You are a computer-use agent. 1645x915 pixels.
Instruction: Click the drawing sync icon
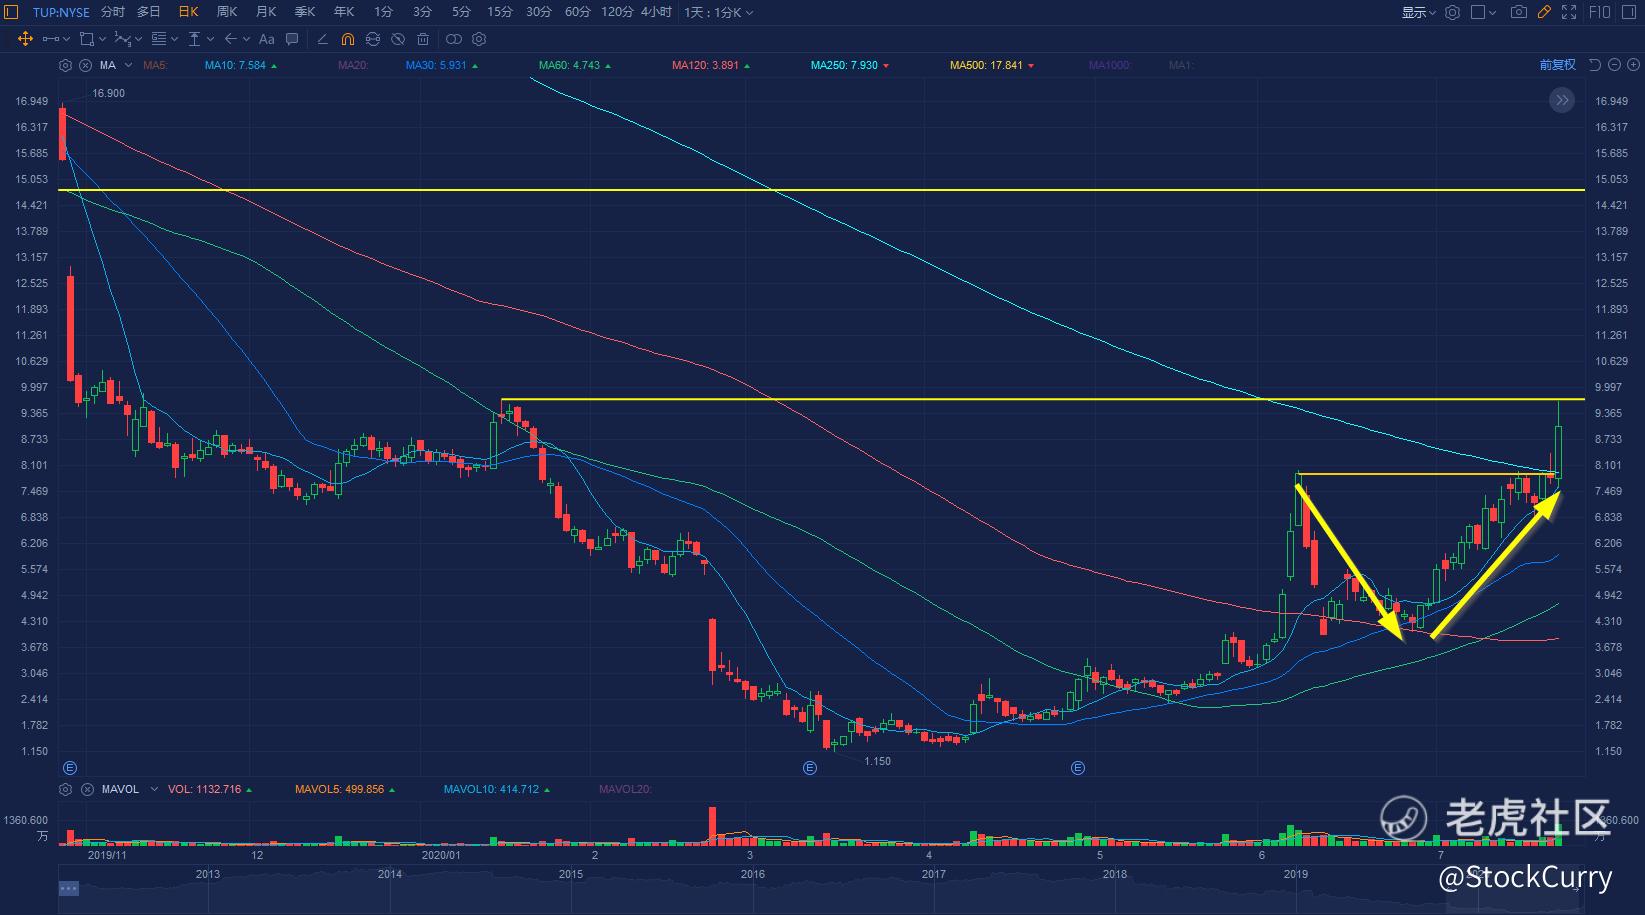(373, 39)
